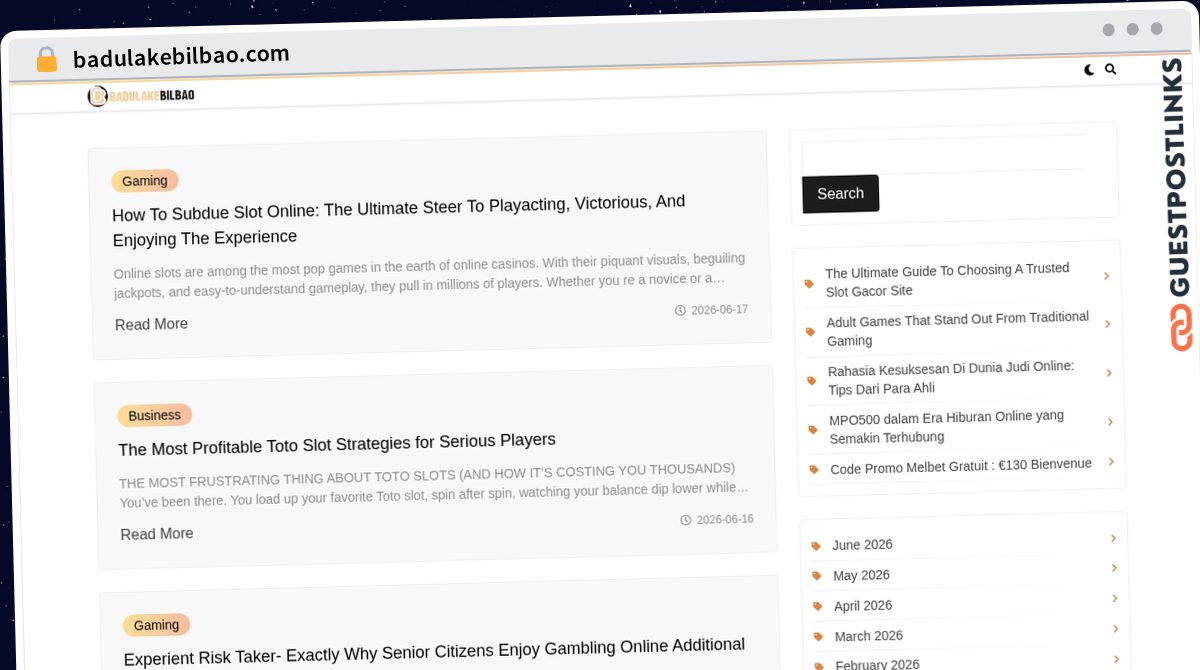1200x670 pixels.
Task: Open 'Rahasia Kesuksesan Di Dunia Judi Online' link
Action: pyautogui.click(x=951, y=378)
